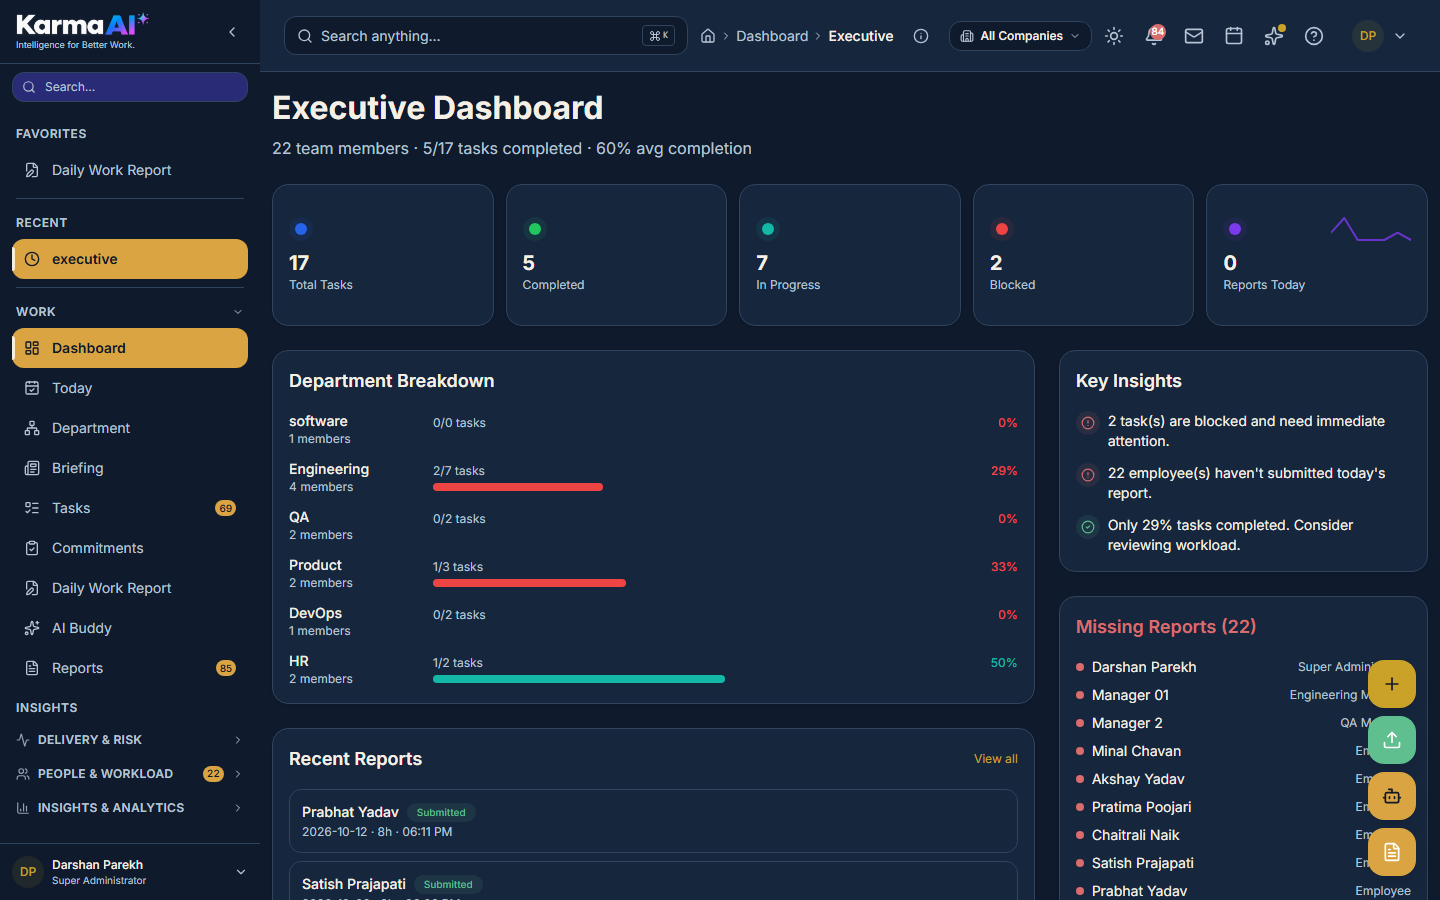Viewport: 1440px width, 900px height.
Task: Click the info icon beside Executive breadcrumb
Action: 921,36
